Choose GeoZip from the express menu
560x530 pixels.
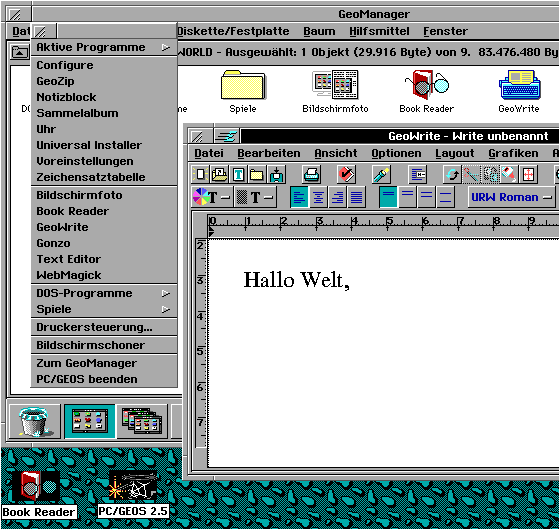(x=104, y=81)
